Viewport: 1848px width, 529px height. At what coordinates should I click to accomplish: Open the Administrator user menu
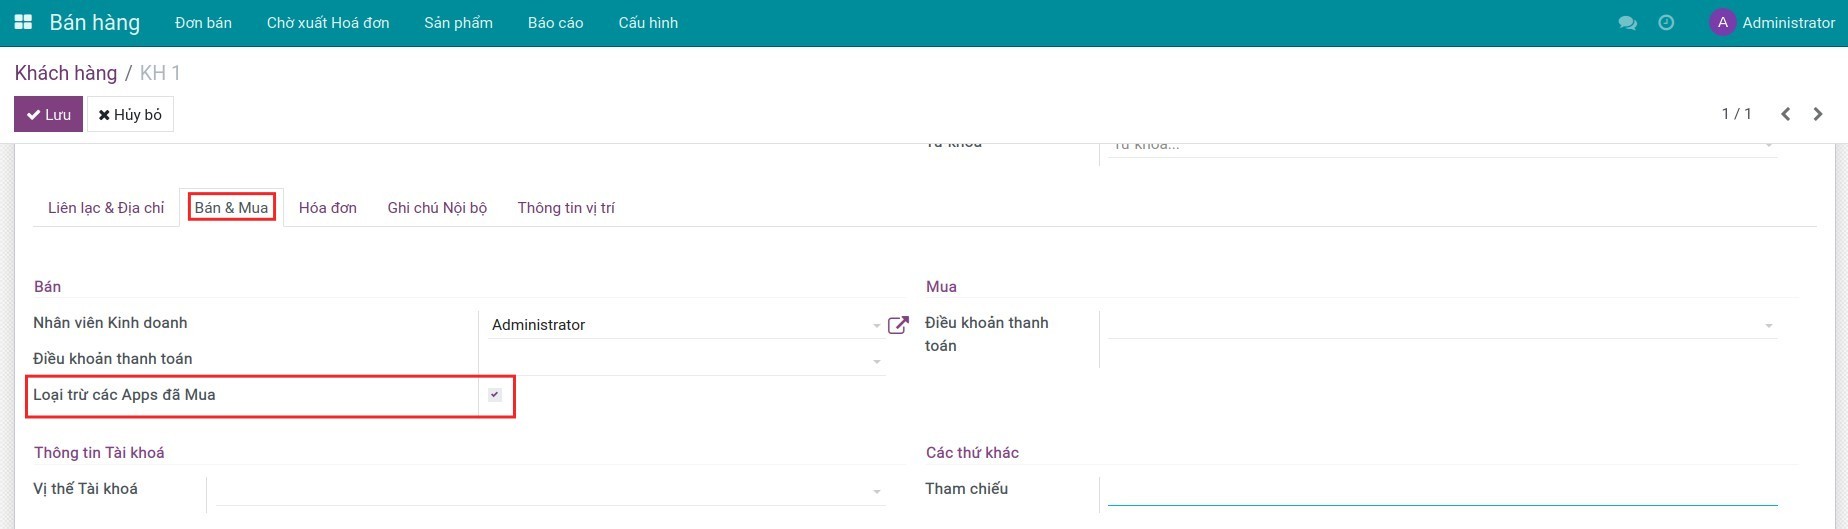[1772, 23]
